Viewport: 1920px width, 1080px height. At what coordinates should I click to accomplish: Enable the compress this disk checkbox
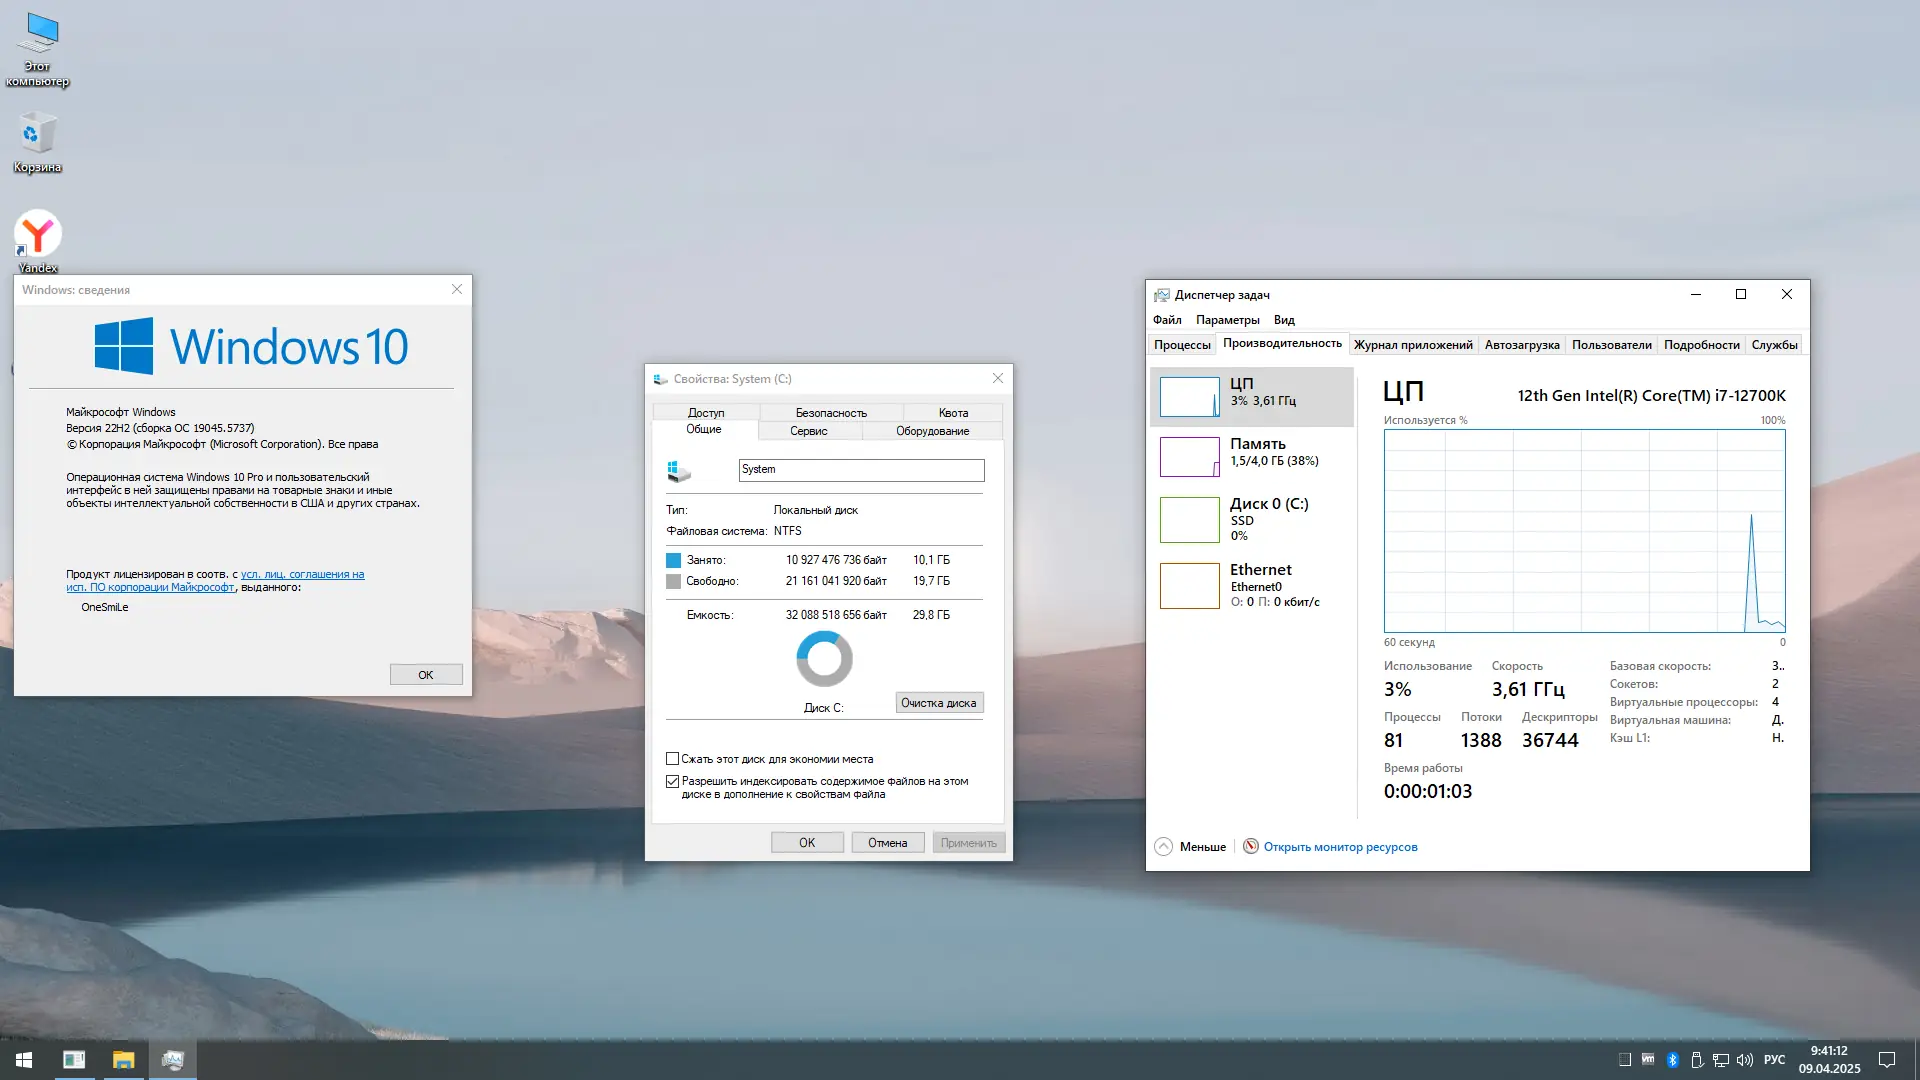(673, 759)
